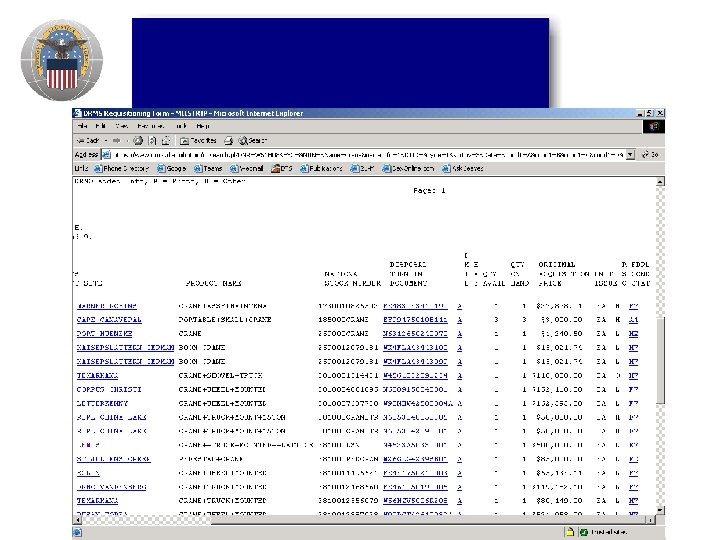This screenshot has height=540, width=720.
Task: Open the View menu
Action: (x=122, y=126)
